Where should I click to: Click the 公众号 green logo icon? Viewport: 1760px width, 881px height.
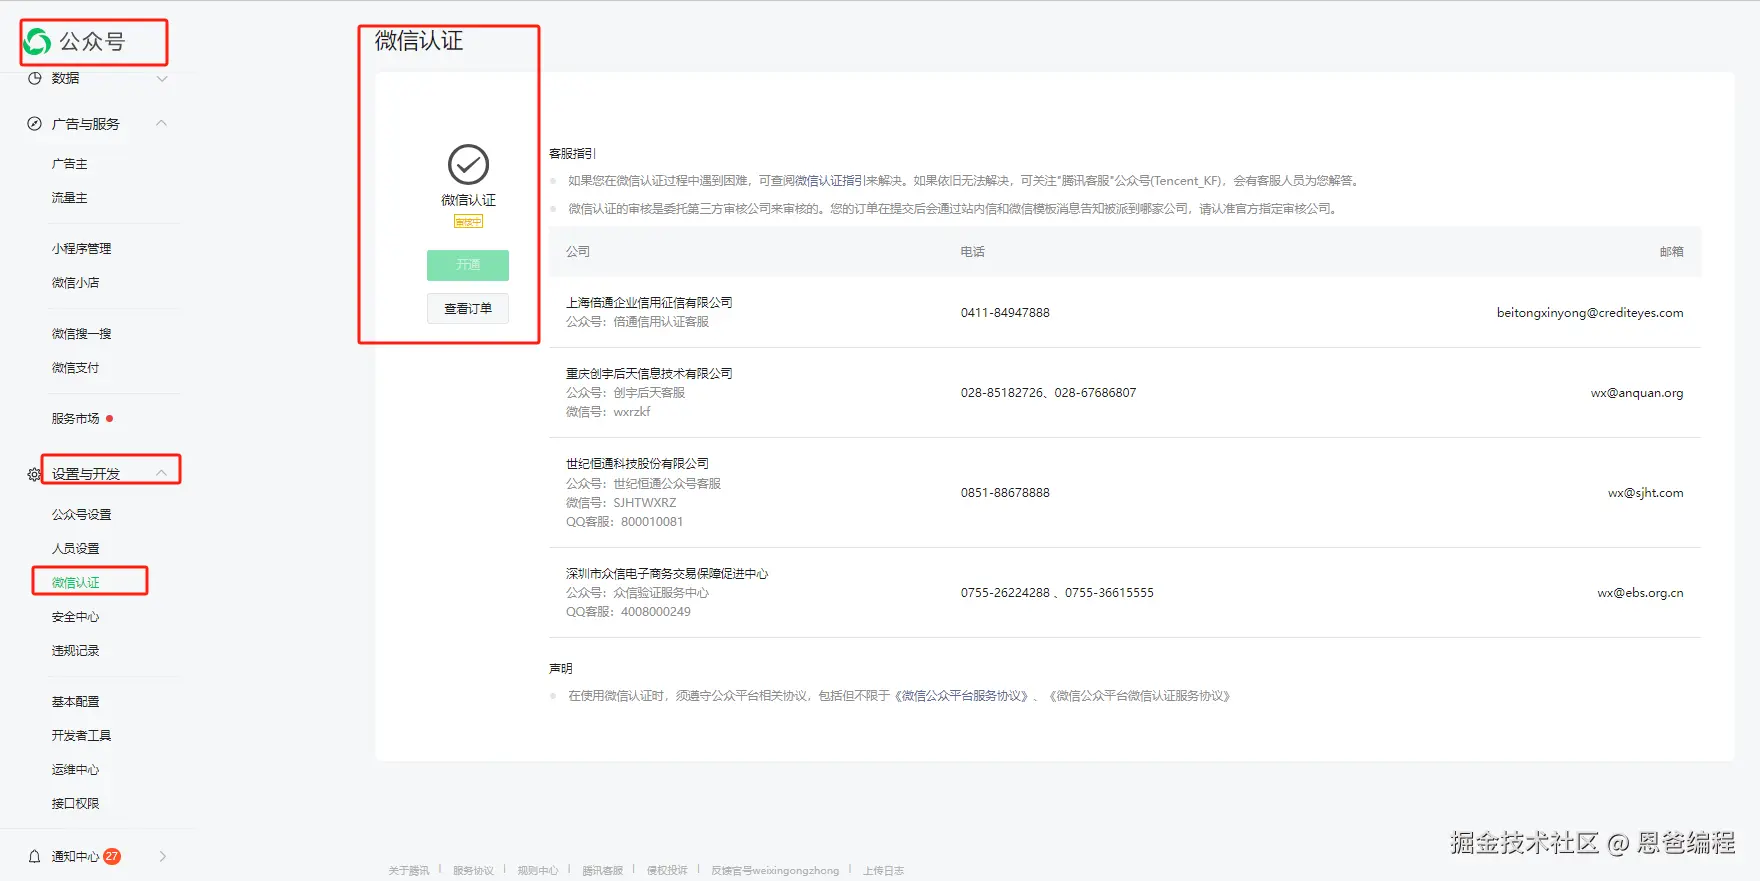pos(37,41)
